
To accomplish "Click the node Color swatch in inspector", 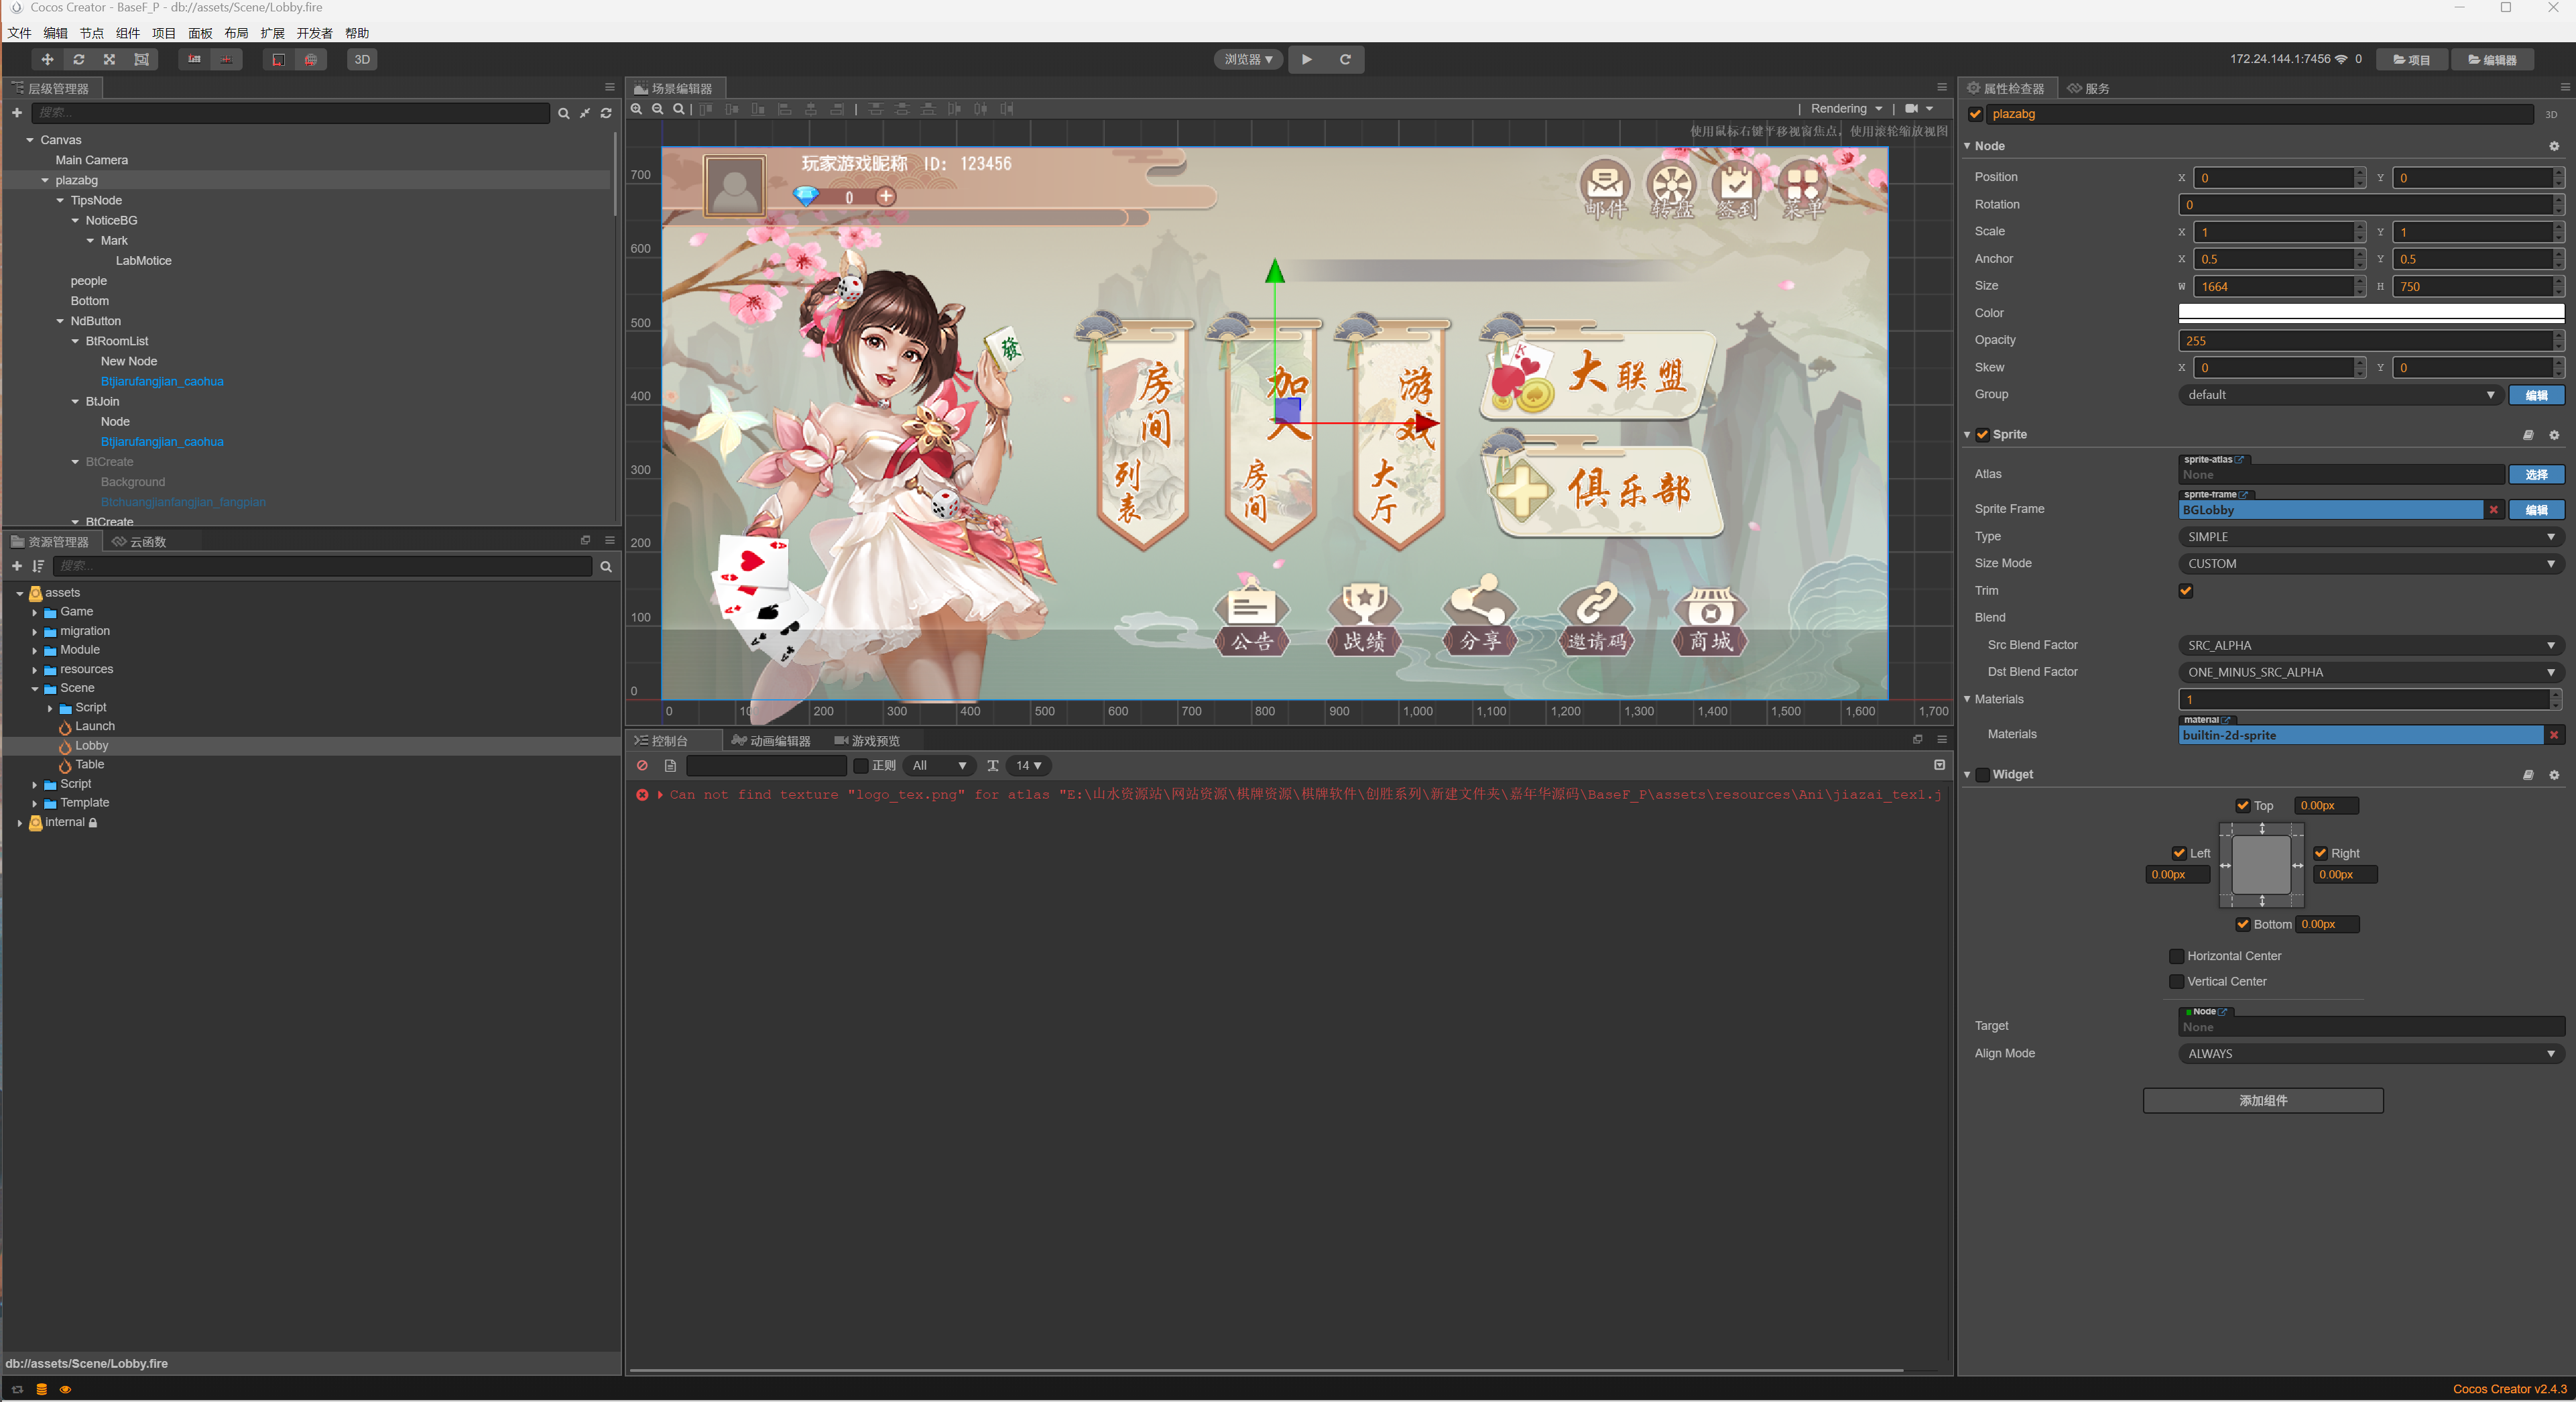I will coord(2369,312).
